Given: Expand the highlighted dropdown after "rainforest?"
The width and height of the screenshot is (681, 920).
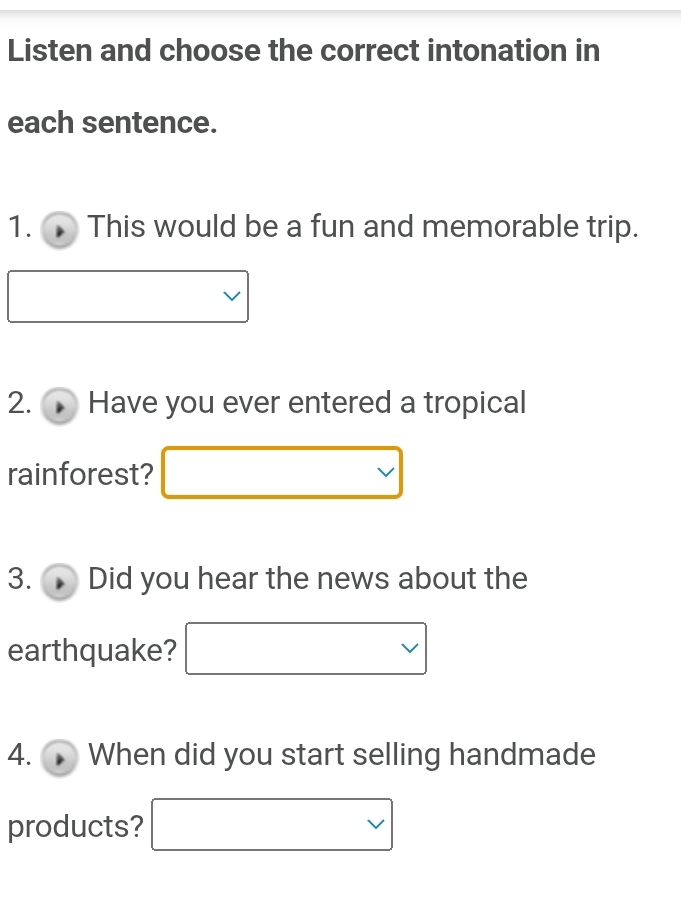Looking at the screenshot, I should [x=282, y=473].
